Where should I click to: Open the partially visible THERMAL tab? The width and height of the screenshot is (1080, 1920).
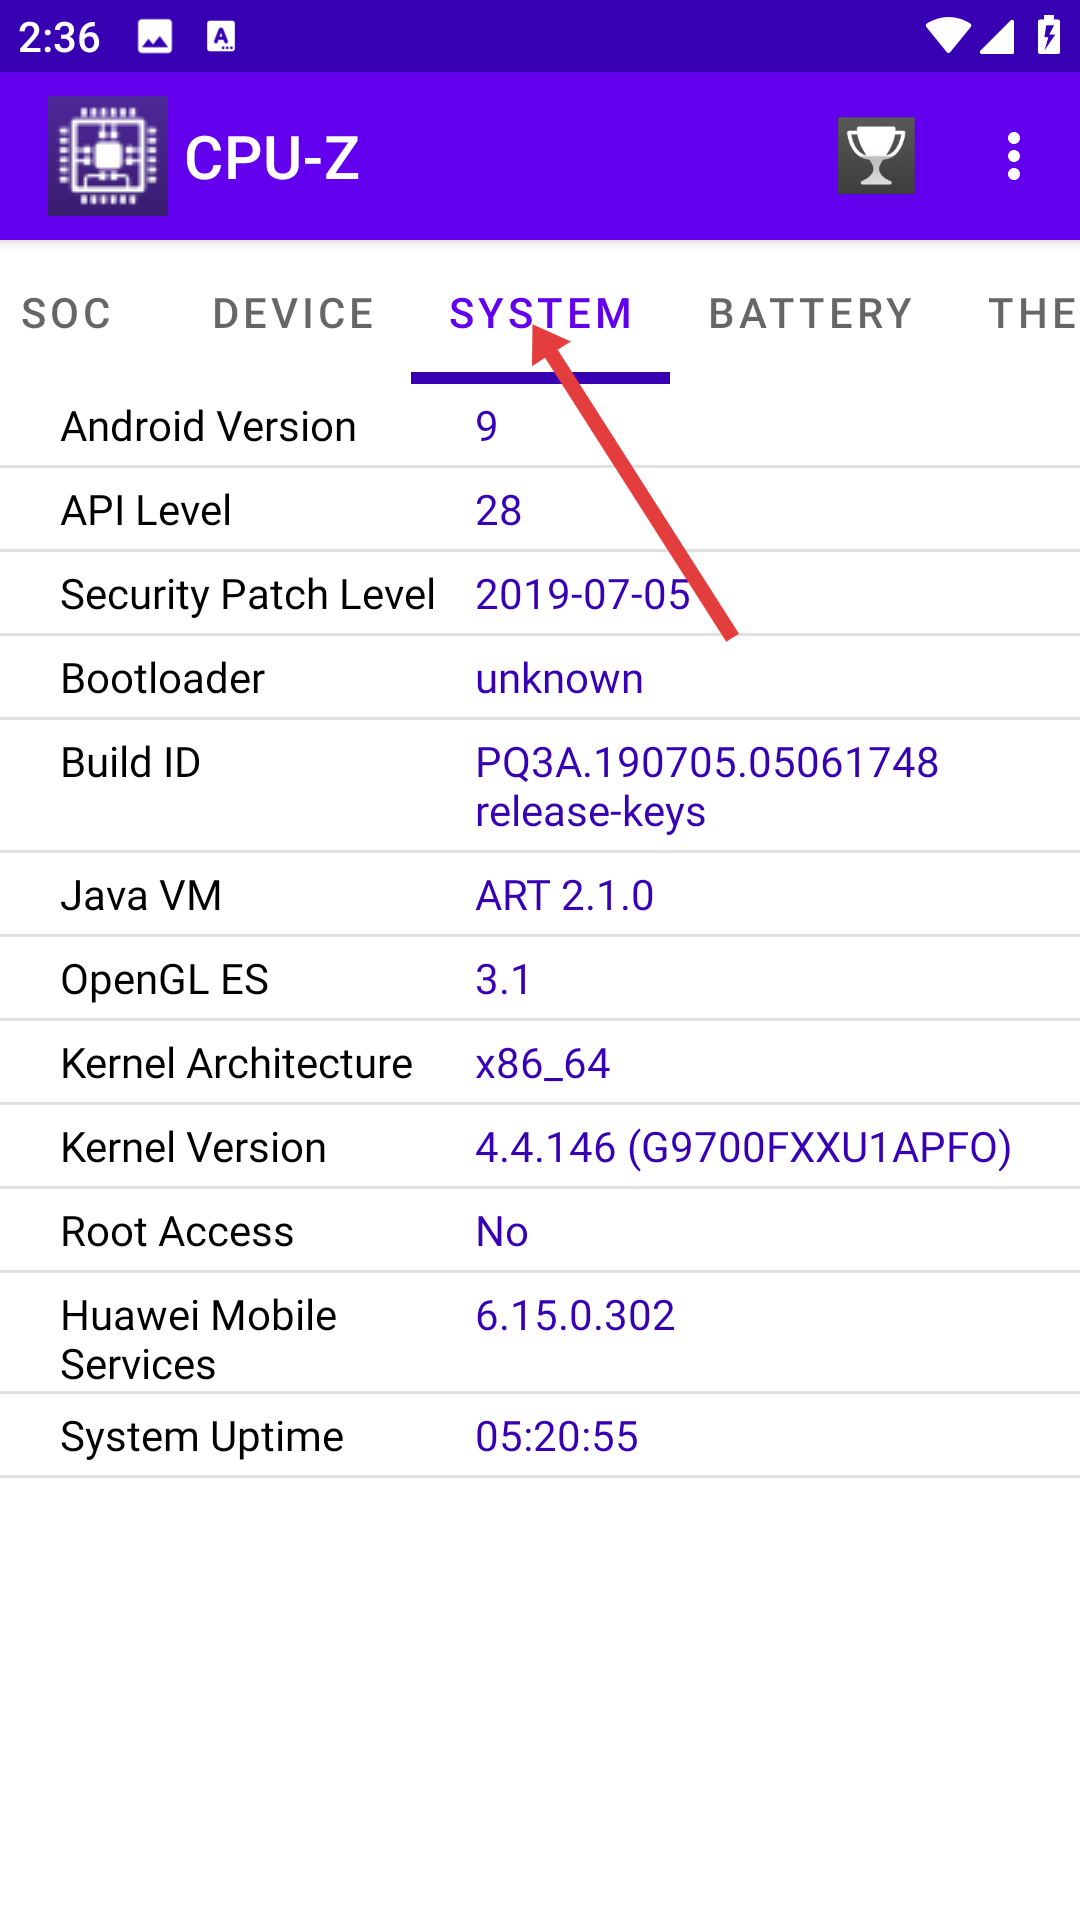click(1033, 314)
